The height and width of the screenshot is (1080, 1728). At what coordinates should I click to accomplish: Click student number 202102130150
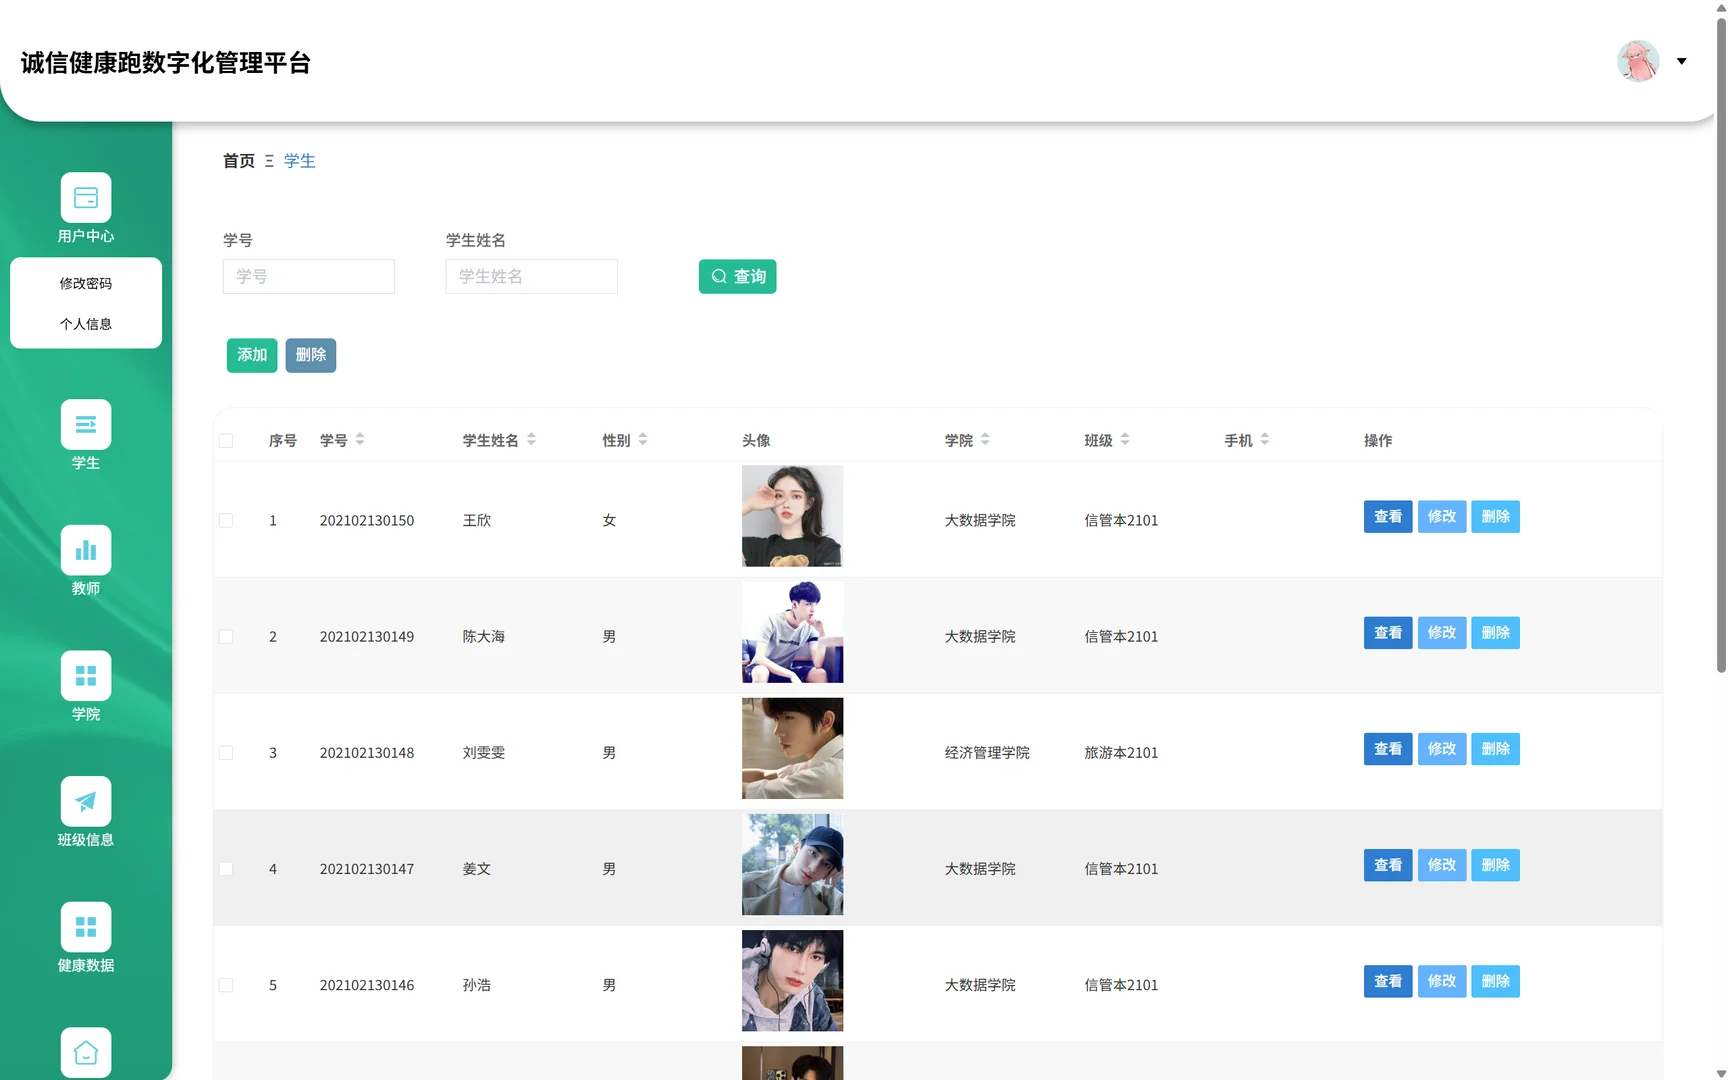(367, 521)
